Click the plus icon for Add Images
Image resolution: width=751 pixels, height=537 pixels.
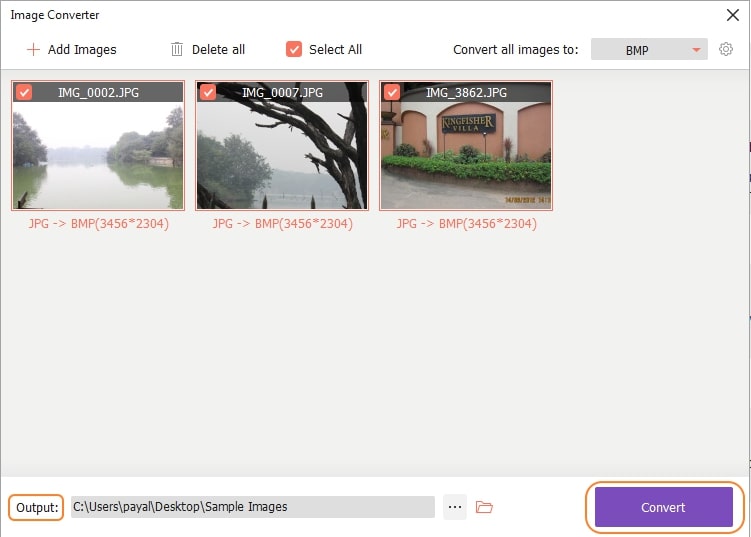click(33, 49)
